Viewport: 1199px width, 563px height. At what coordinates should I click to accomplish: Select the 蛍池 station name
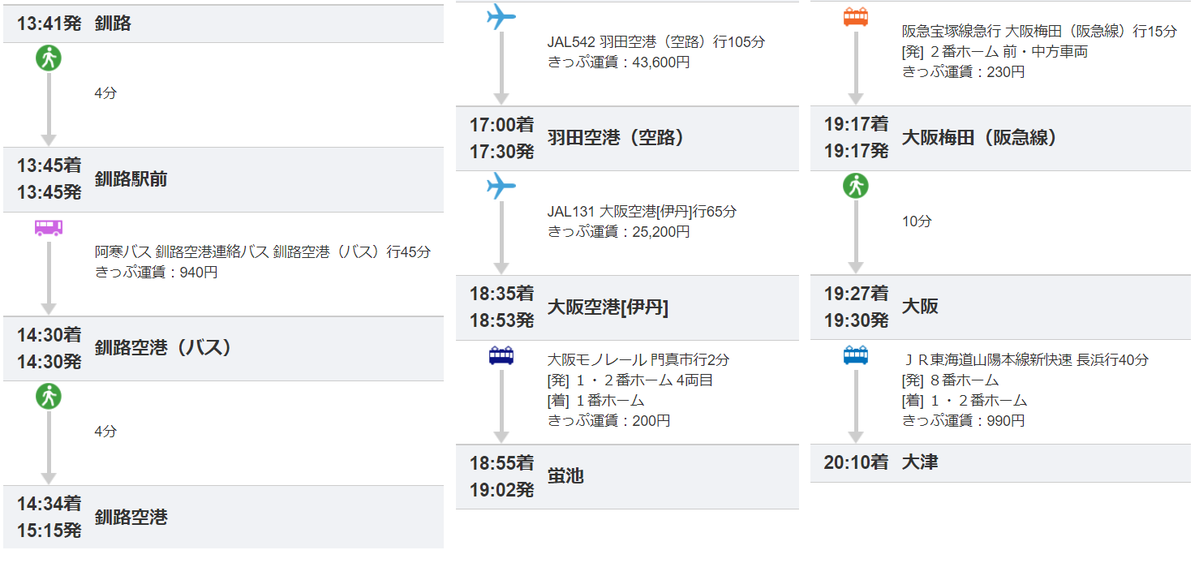point(566,476)
